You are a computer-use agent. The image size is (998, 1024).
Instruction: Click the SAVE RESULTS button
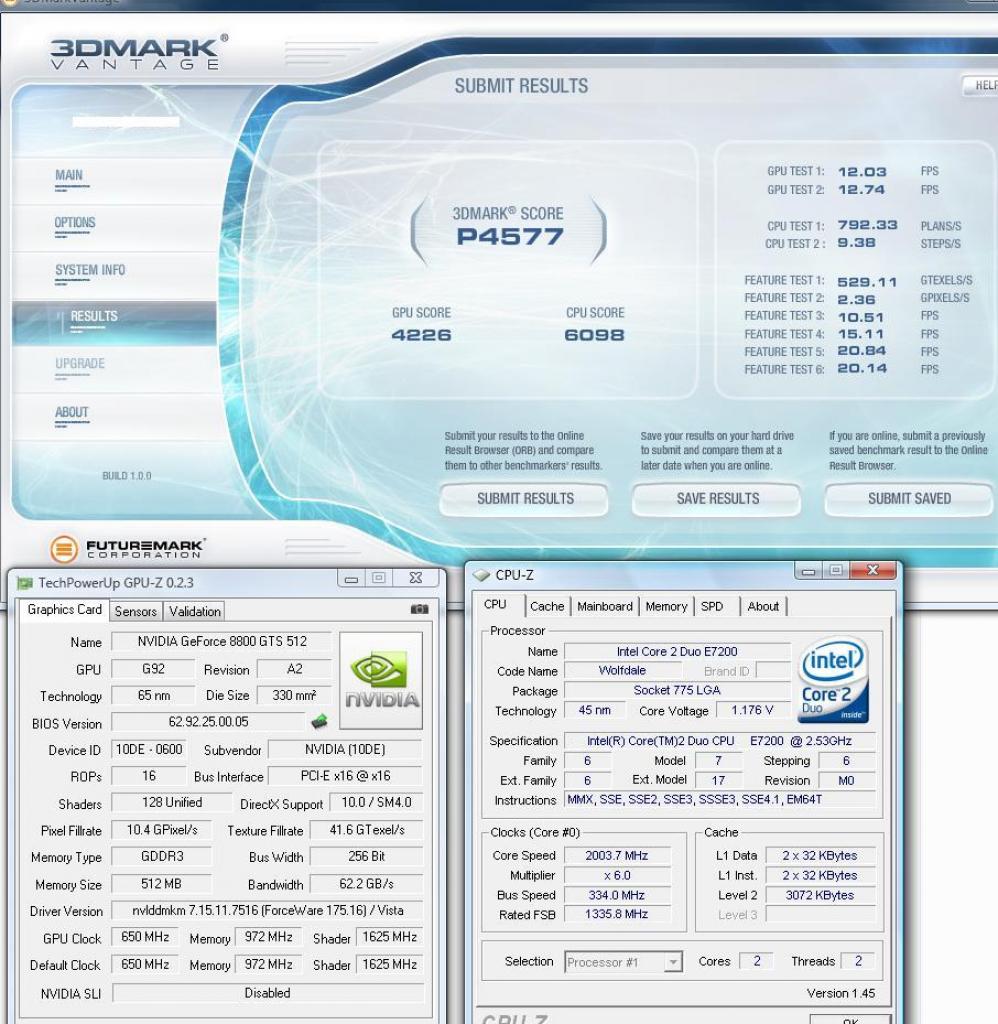pyautogui.click(x=717, y=499)
